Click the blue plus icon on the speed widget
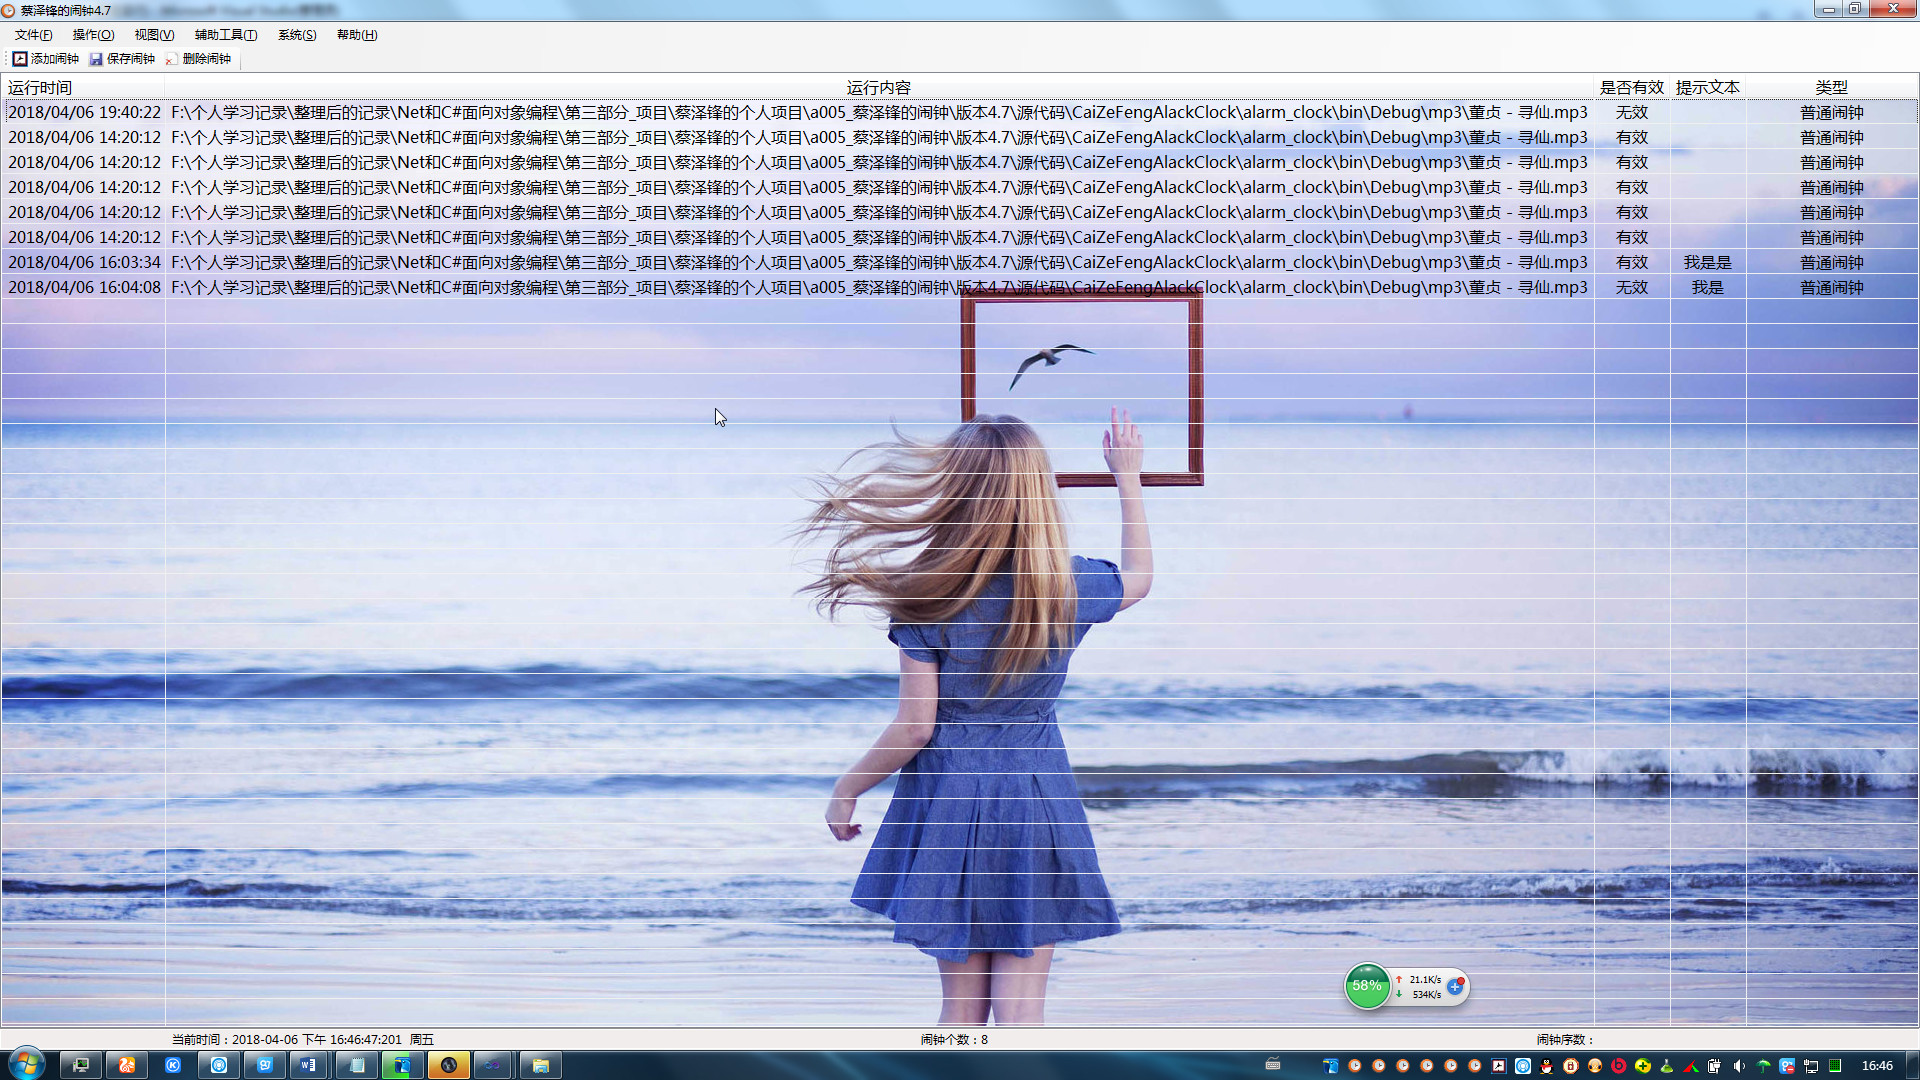Viewport: 1920px width, 1080px height. point(1455,986)
